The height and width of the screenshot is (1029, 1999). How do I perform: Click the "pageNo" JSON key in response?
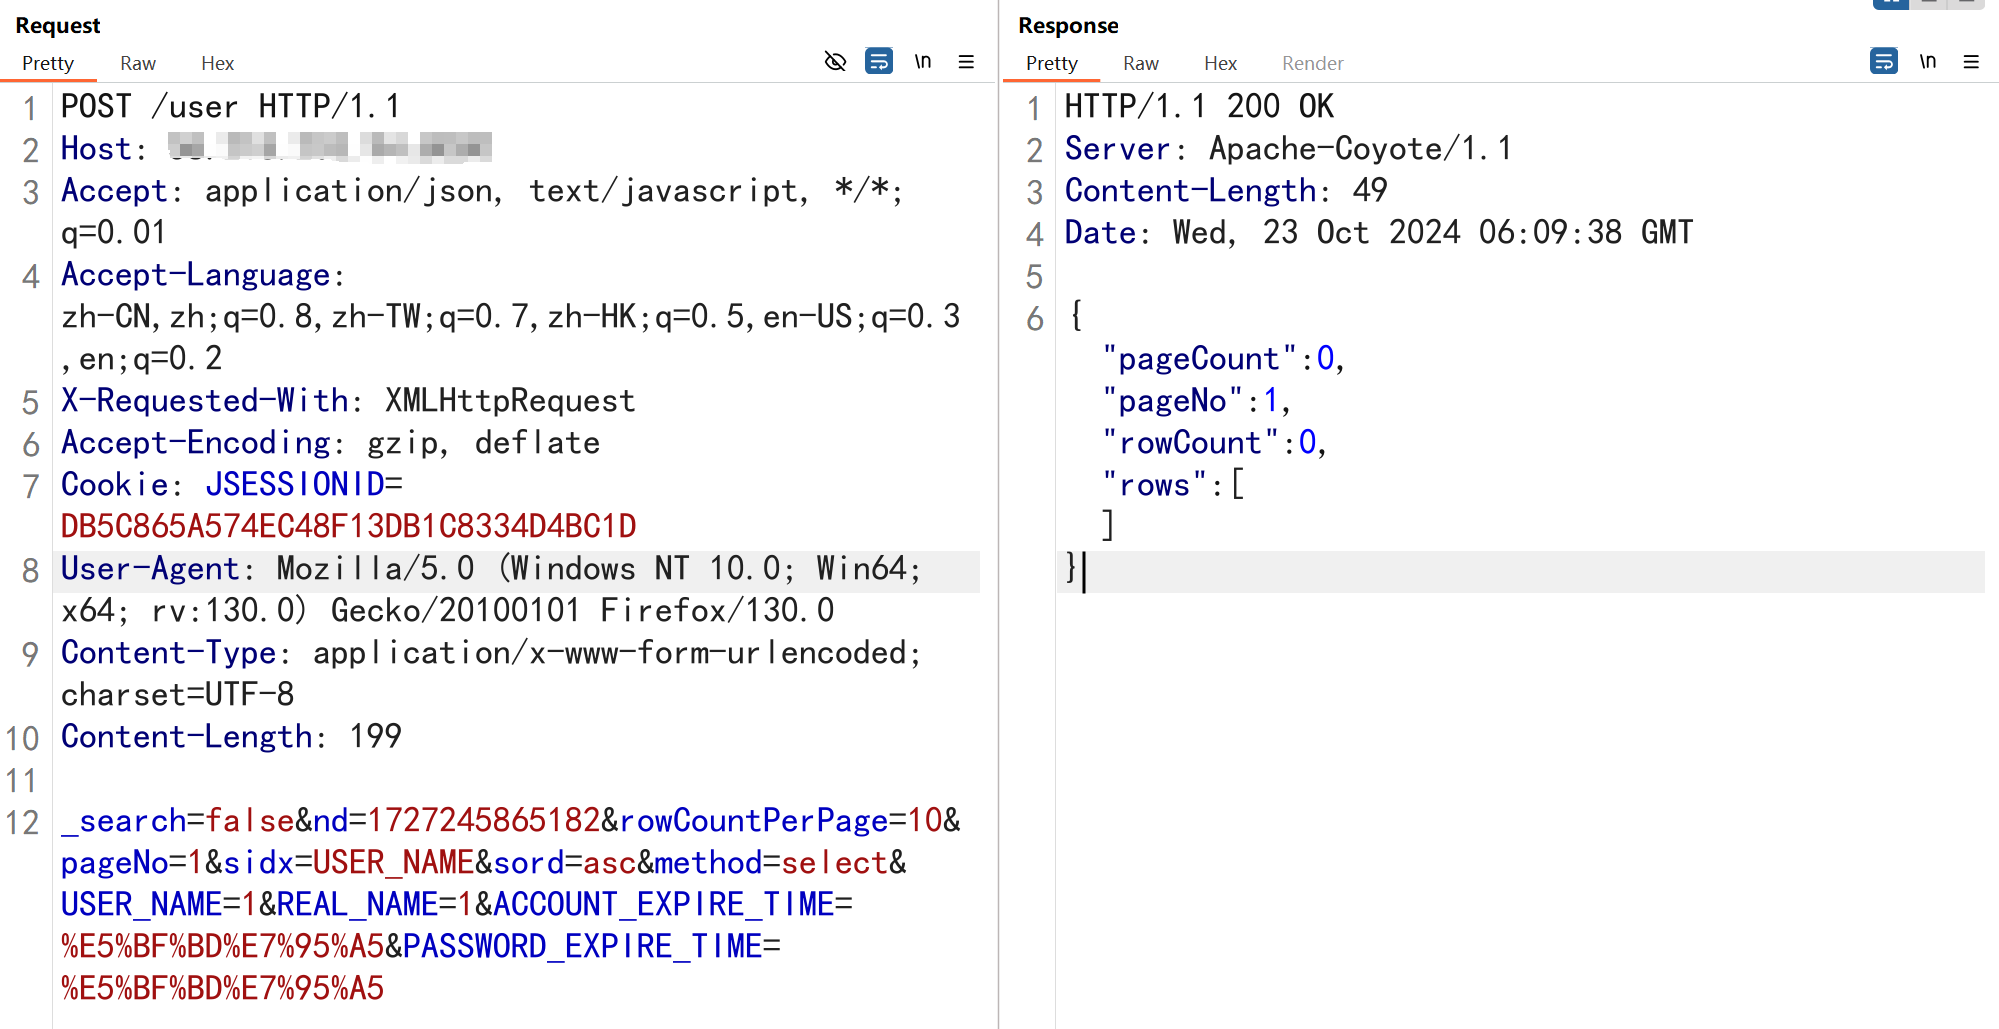coord(1172,400)
